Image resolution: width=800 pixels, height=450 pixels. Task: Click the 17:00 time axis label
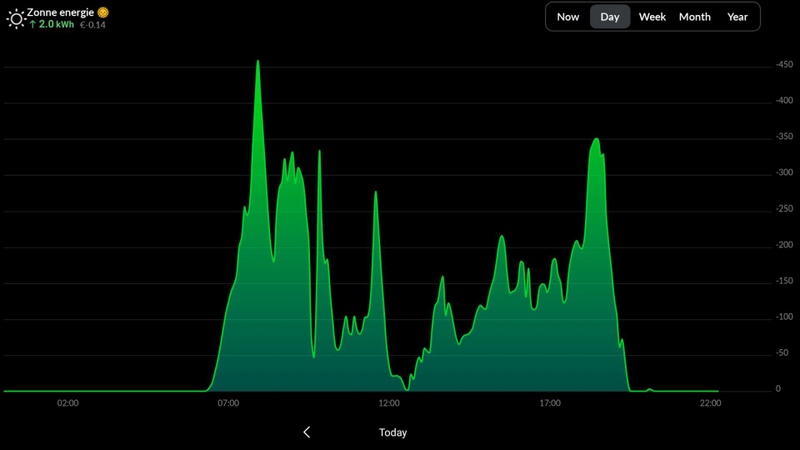tap(550, 403)
